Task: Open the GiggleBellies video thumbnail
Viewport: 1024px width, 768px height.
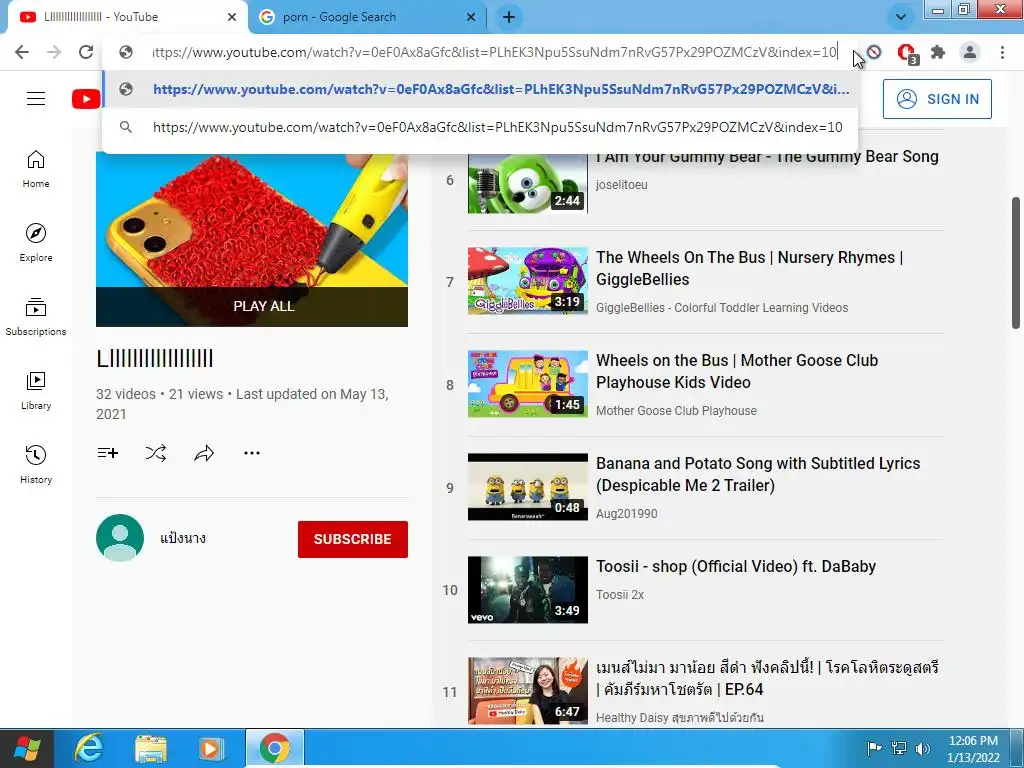Action: point(528,281)
